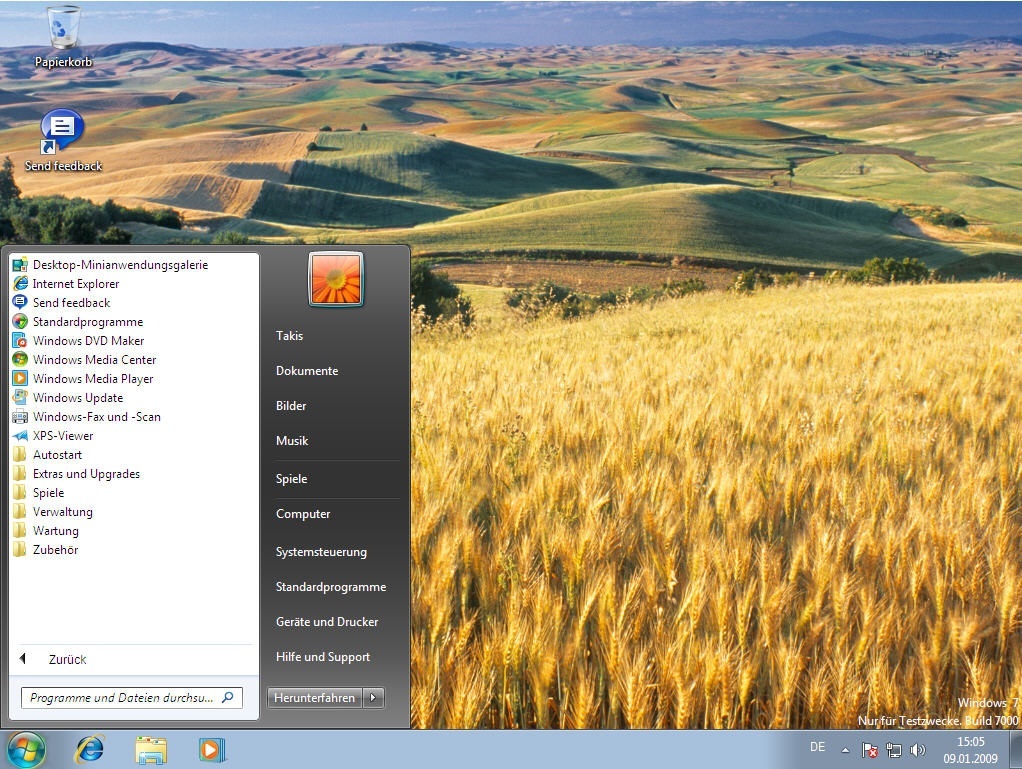Screen dimensions: 1022x769
Task: Open the volume control in the system tray
Action: [x=918, y=748]
